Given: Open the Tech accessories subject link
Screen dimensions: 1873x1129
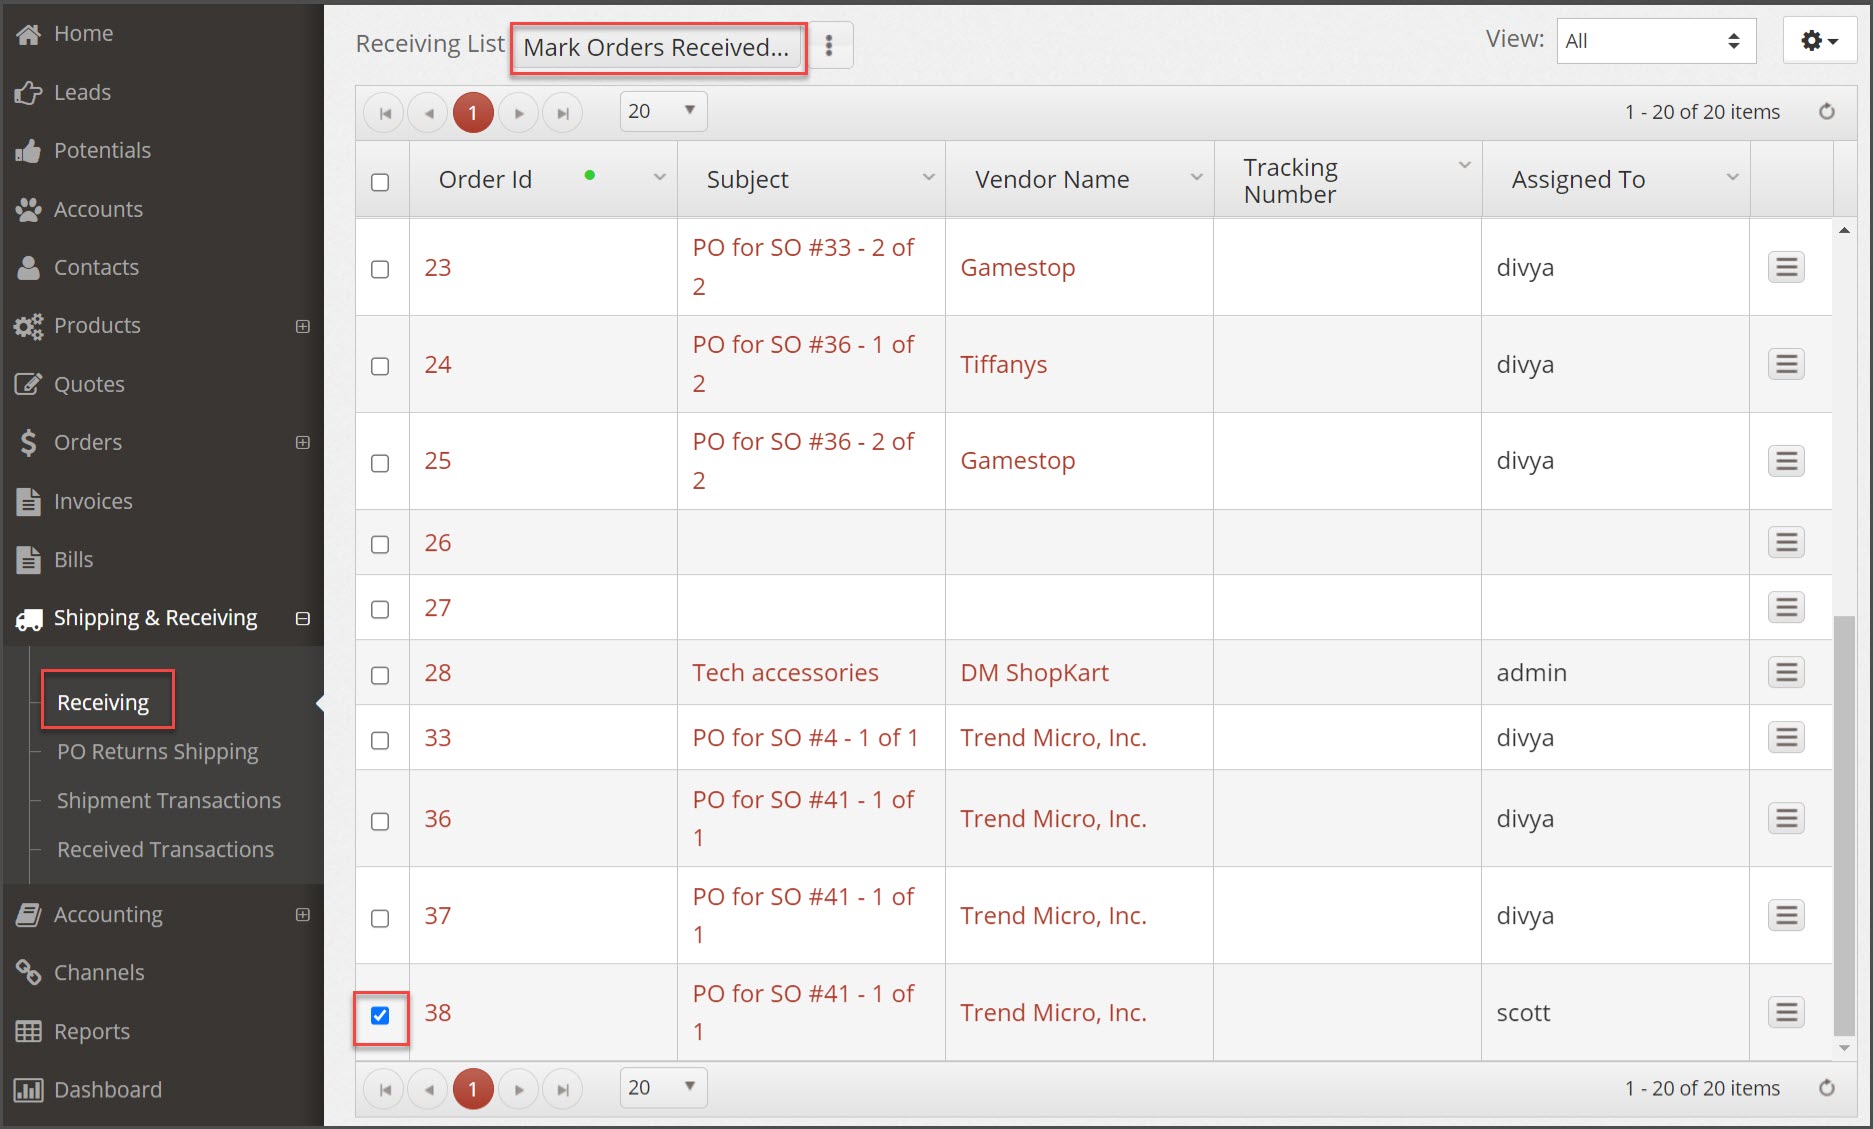Looking at the screenshot, I should 785,673.
